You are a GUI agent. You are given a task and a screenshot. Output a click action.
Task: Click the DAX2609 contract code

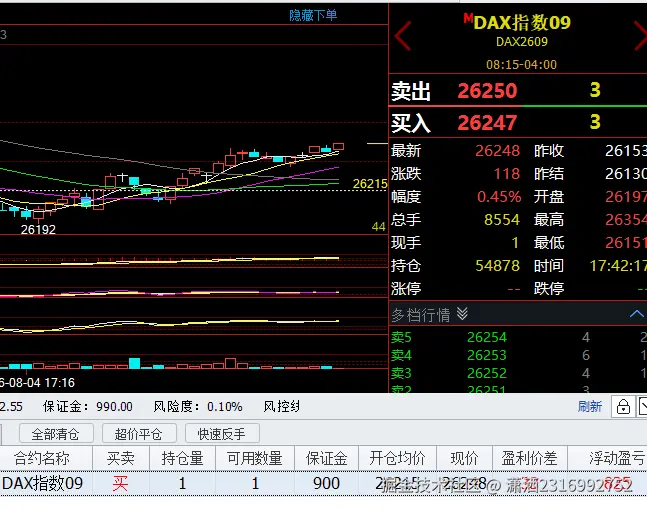coord(522,42)
